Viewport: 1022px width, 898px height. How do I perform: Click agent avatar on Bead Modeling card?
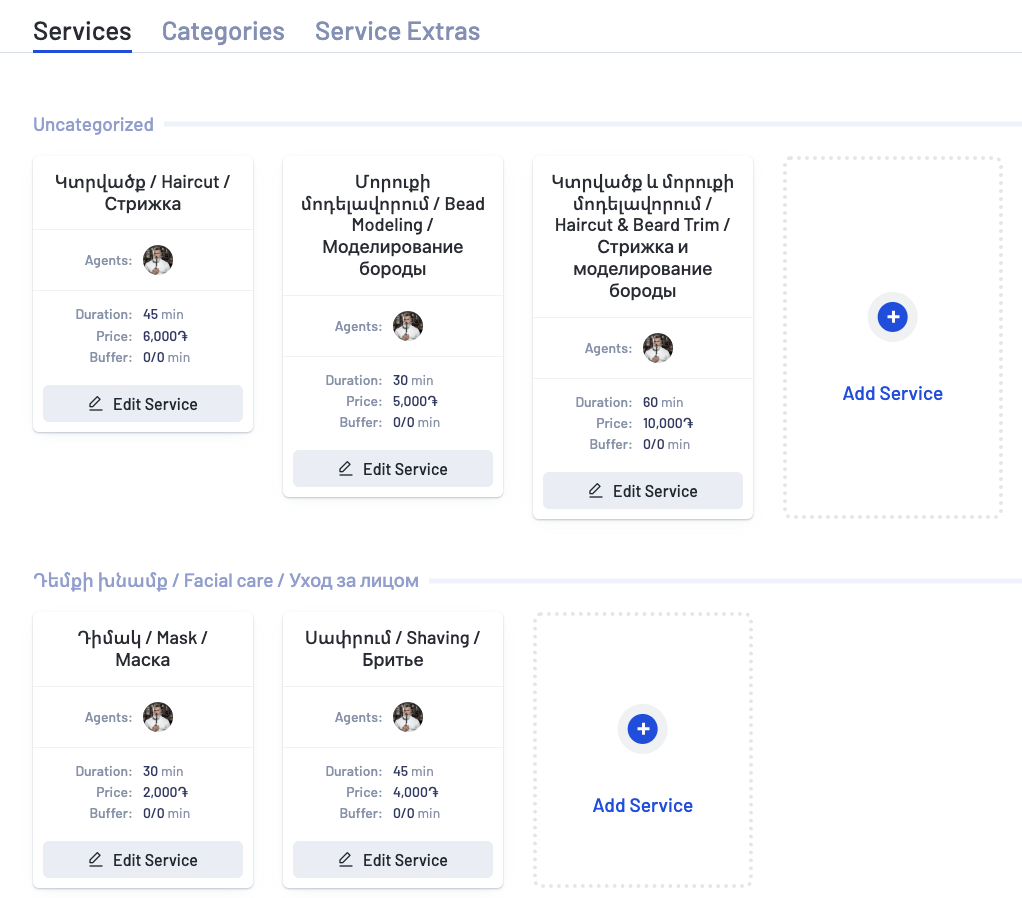[408, 326]
